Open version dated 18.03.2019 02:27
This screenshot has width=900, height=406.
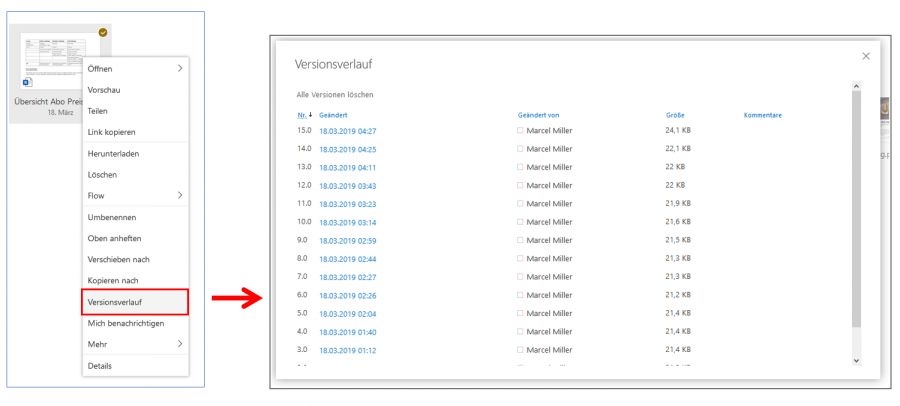point(348,277)
